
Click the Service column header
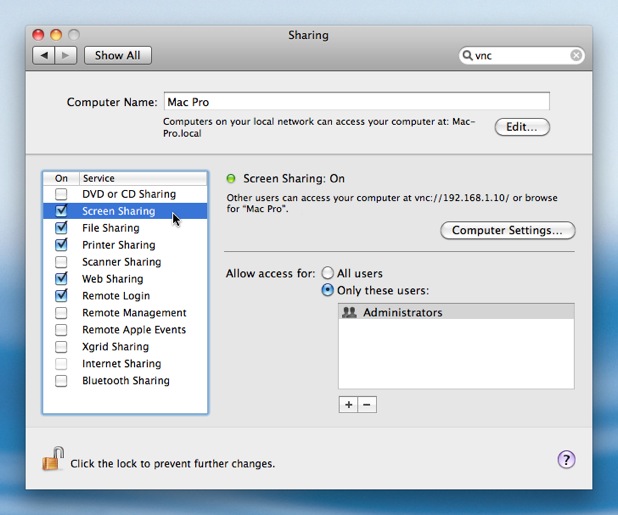[143, 178]
